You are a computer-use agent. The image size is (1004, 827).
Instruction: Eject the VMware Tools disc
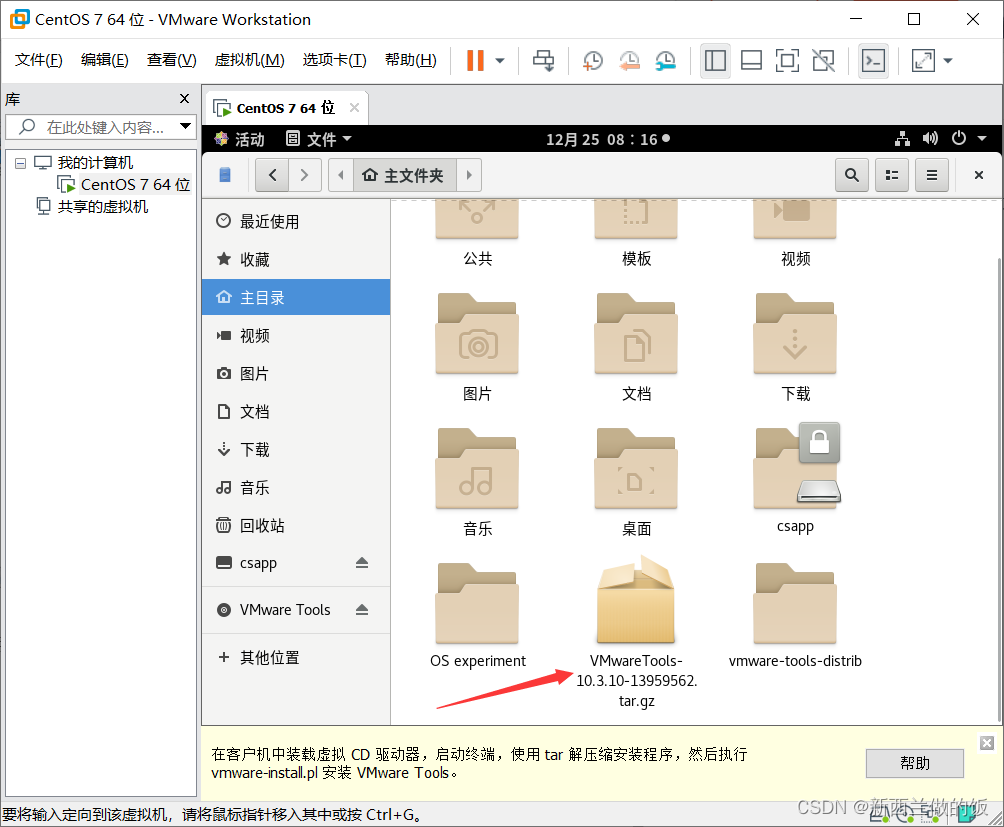coord(362,610)
